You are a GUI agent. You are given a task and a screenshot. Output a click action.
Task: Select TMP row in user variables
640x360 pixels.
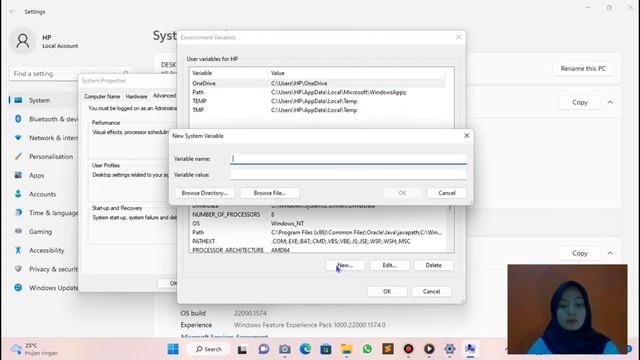(318, 110)
